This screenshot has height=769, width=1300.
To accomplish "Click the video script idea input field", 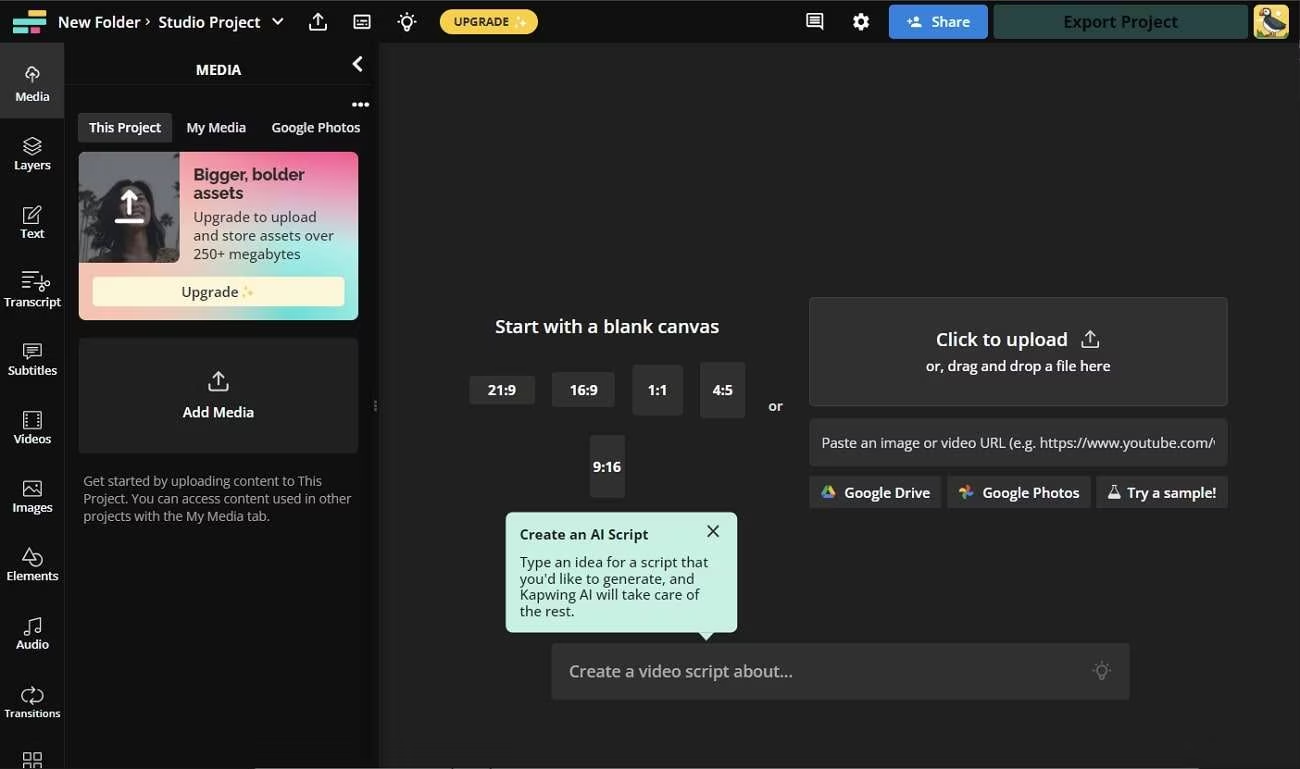I will (x=820, y=671).
